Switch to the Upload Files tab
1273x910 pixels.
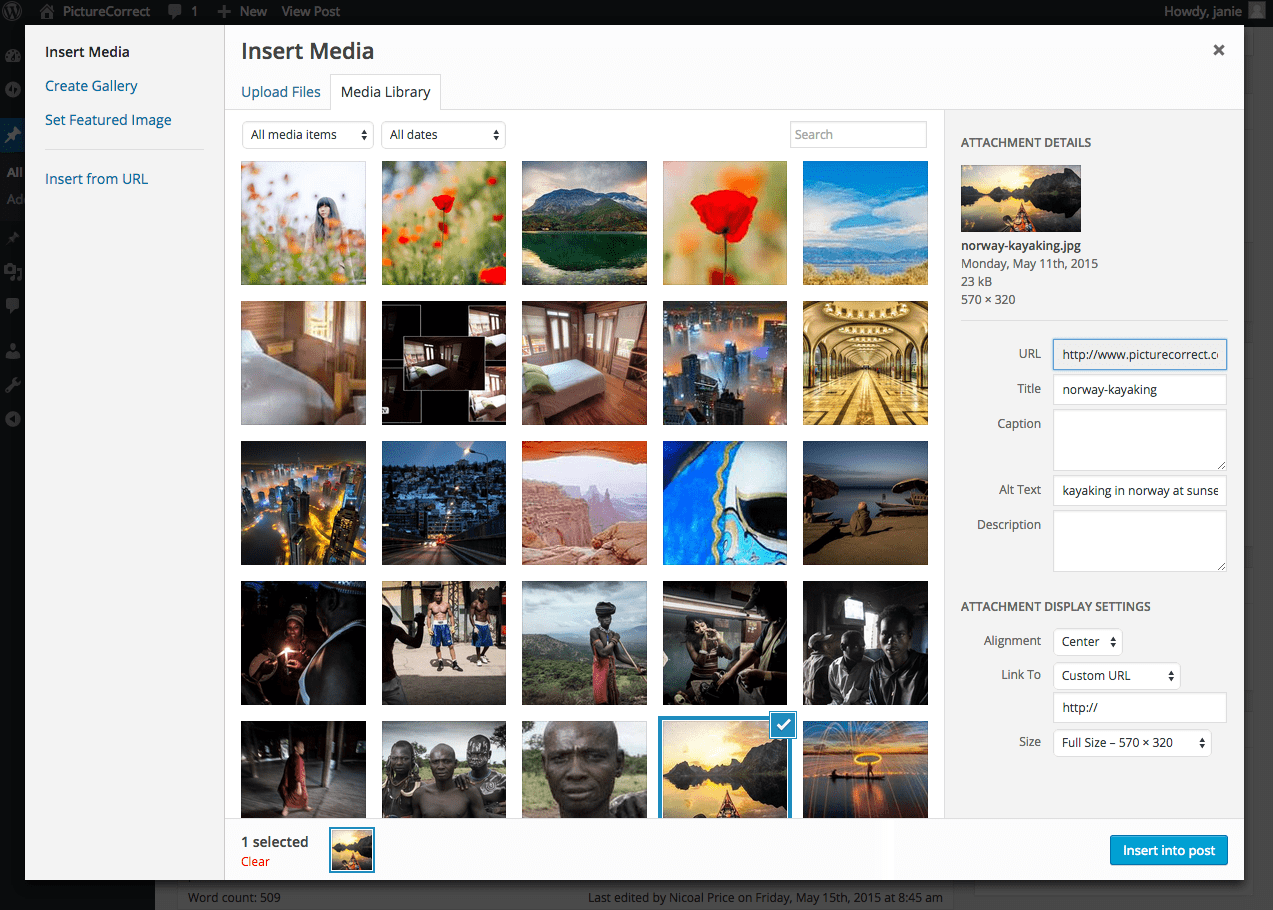tap(281, 92)
